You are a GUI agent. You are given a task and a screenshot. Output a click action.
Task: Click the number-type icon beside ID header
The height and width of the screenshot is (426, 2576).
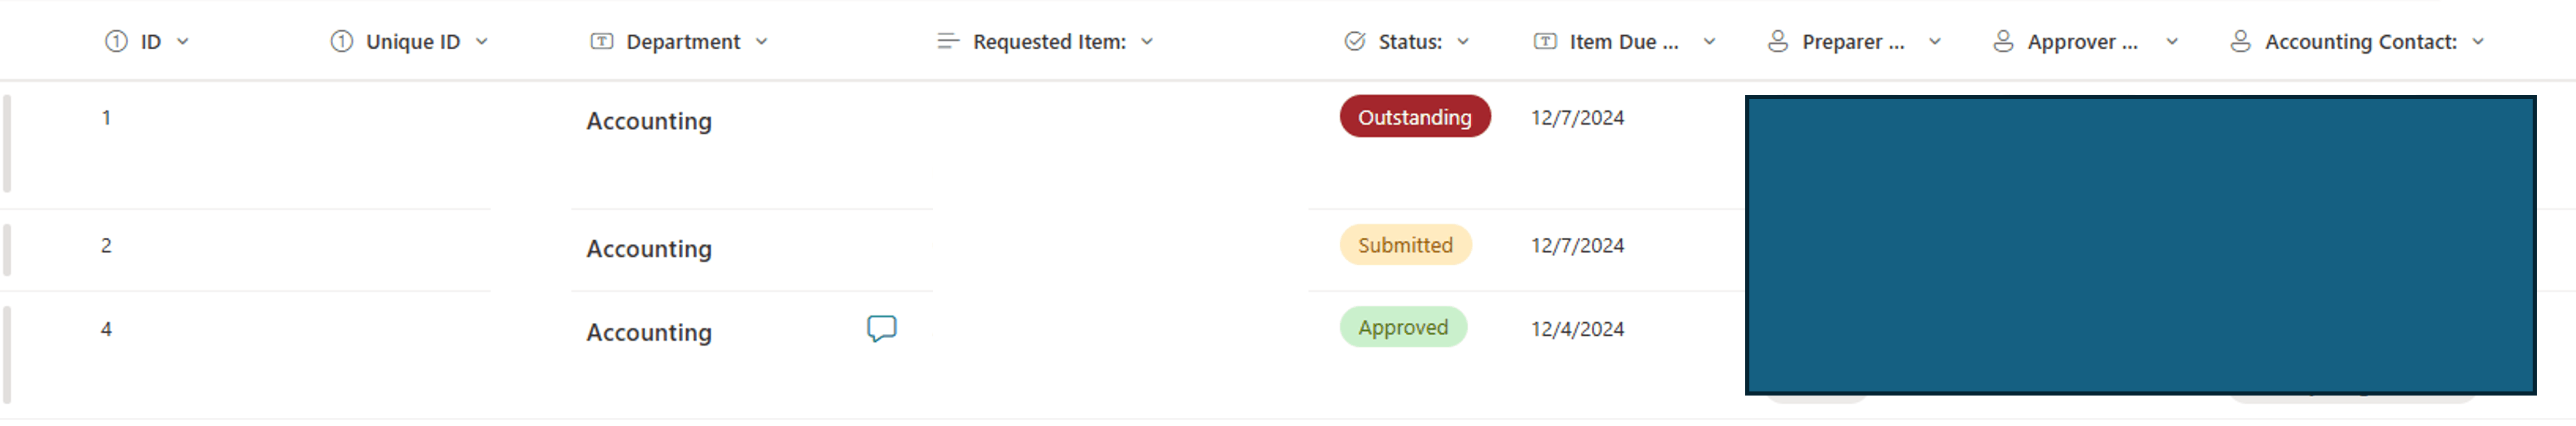click(116, 41)
